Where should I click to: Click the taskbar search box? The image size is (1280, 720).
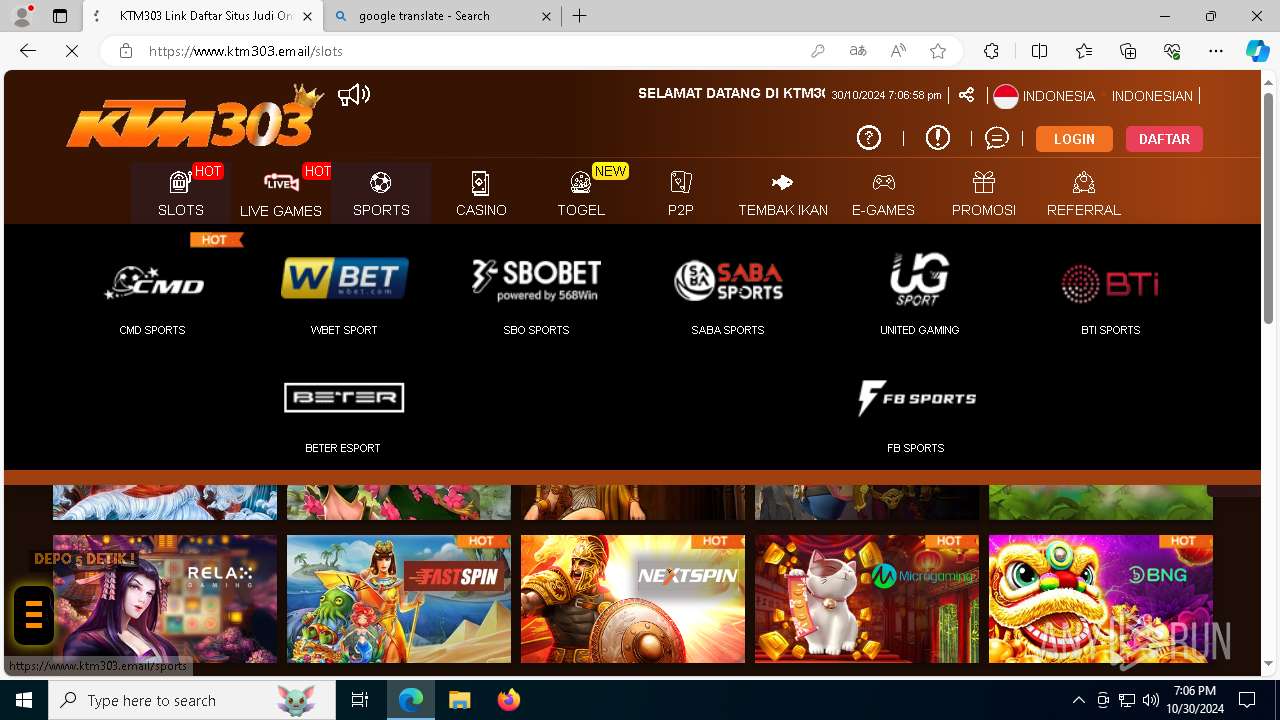coord(192,700)
